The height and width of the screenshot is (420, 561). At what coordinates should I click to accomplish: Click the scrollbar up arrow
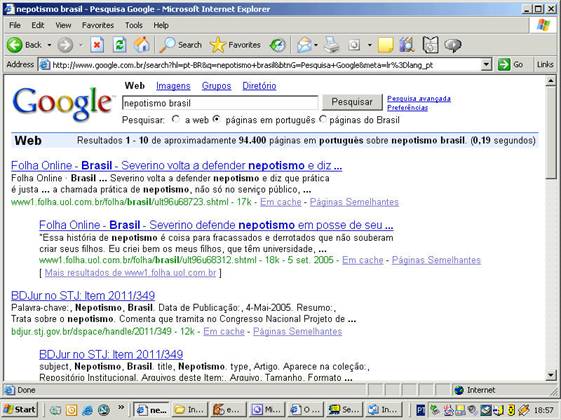[x=551, y=82]
